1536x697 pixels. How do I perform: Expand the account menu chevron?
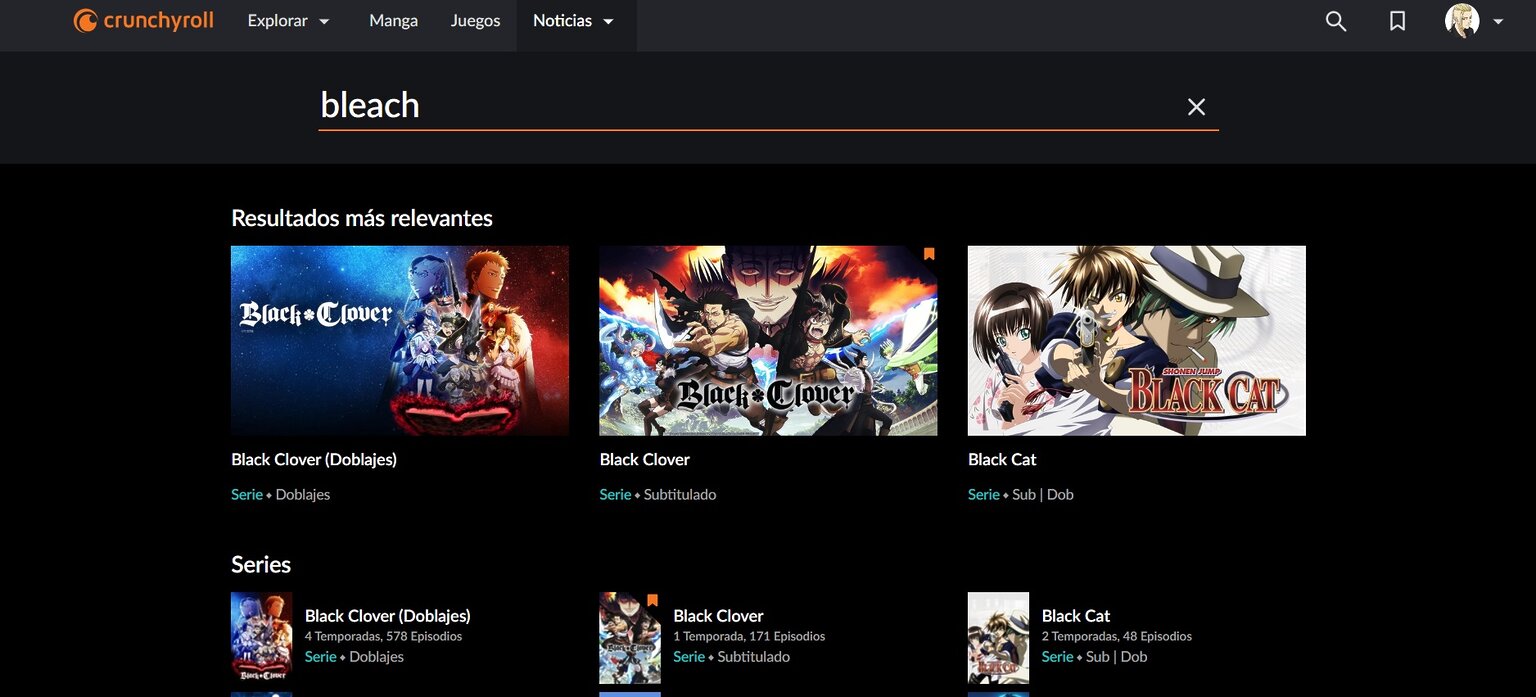pos(1498,22)
